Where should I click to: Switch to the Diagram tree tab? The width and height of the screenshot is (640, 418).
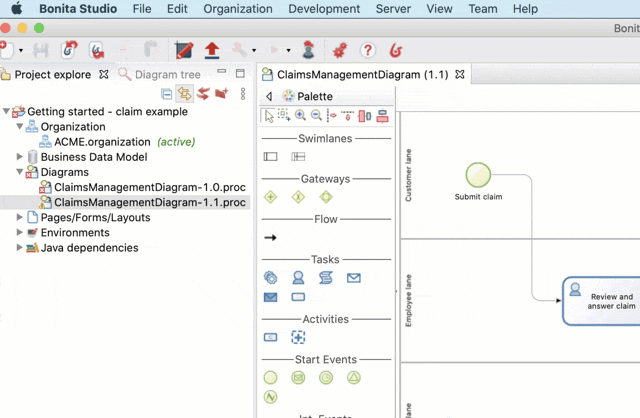click(x=167, y=74)
